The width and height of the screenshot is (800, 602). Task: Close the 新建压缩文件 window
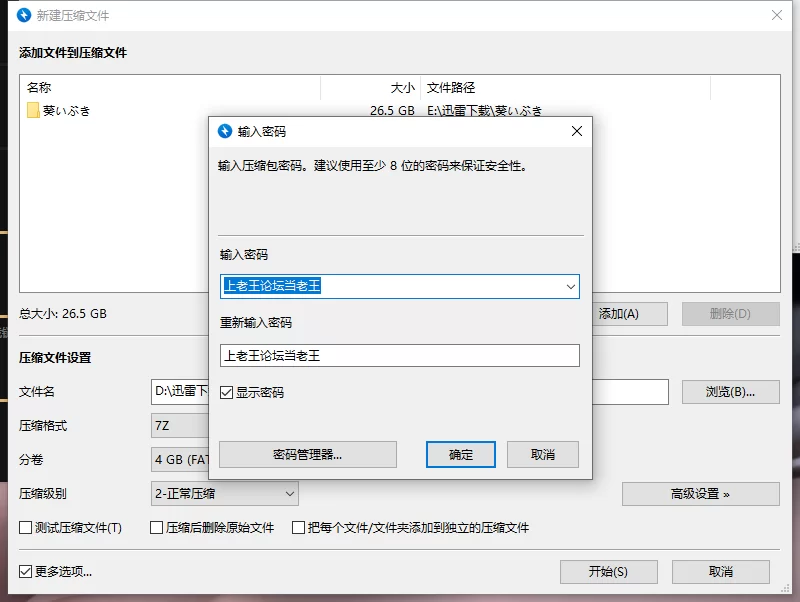(777, 15)
